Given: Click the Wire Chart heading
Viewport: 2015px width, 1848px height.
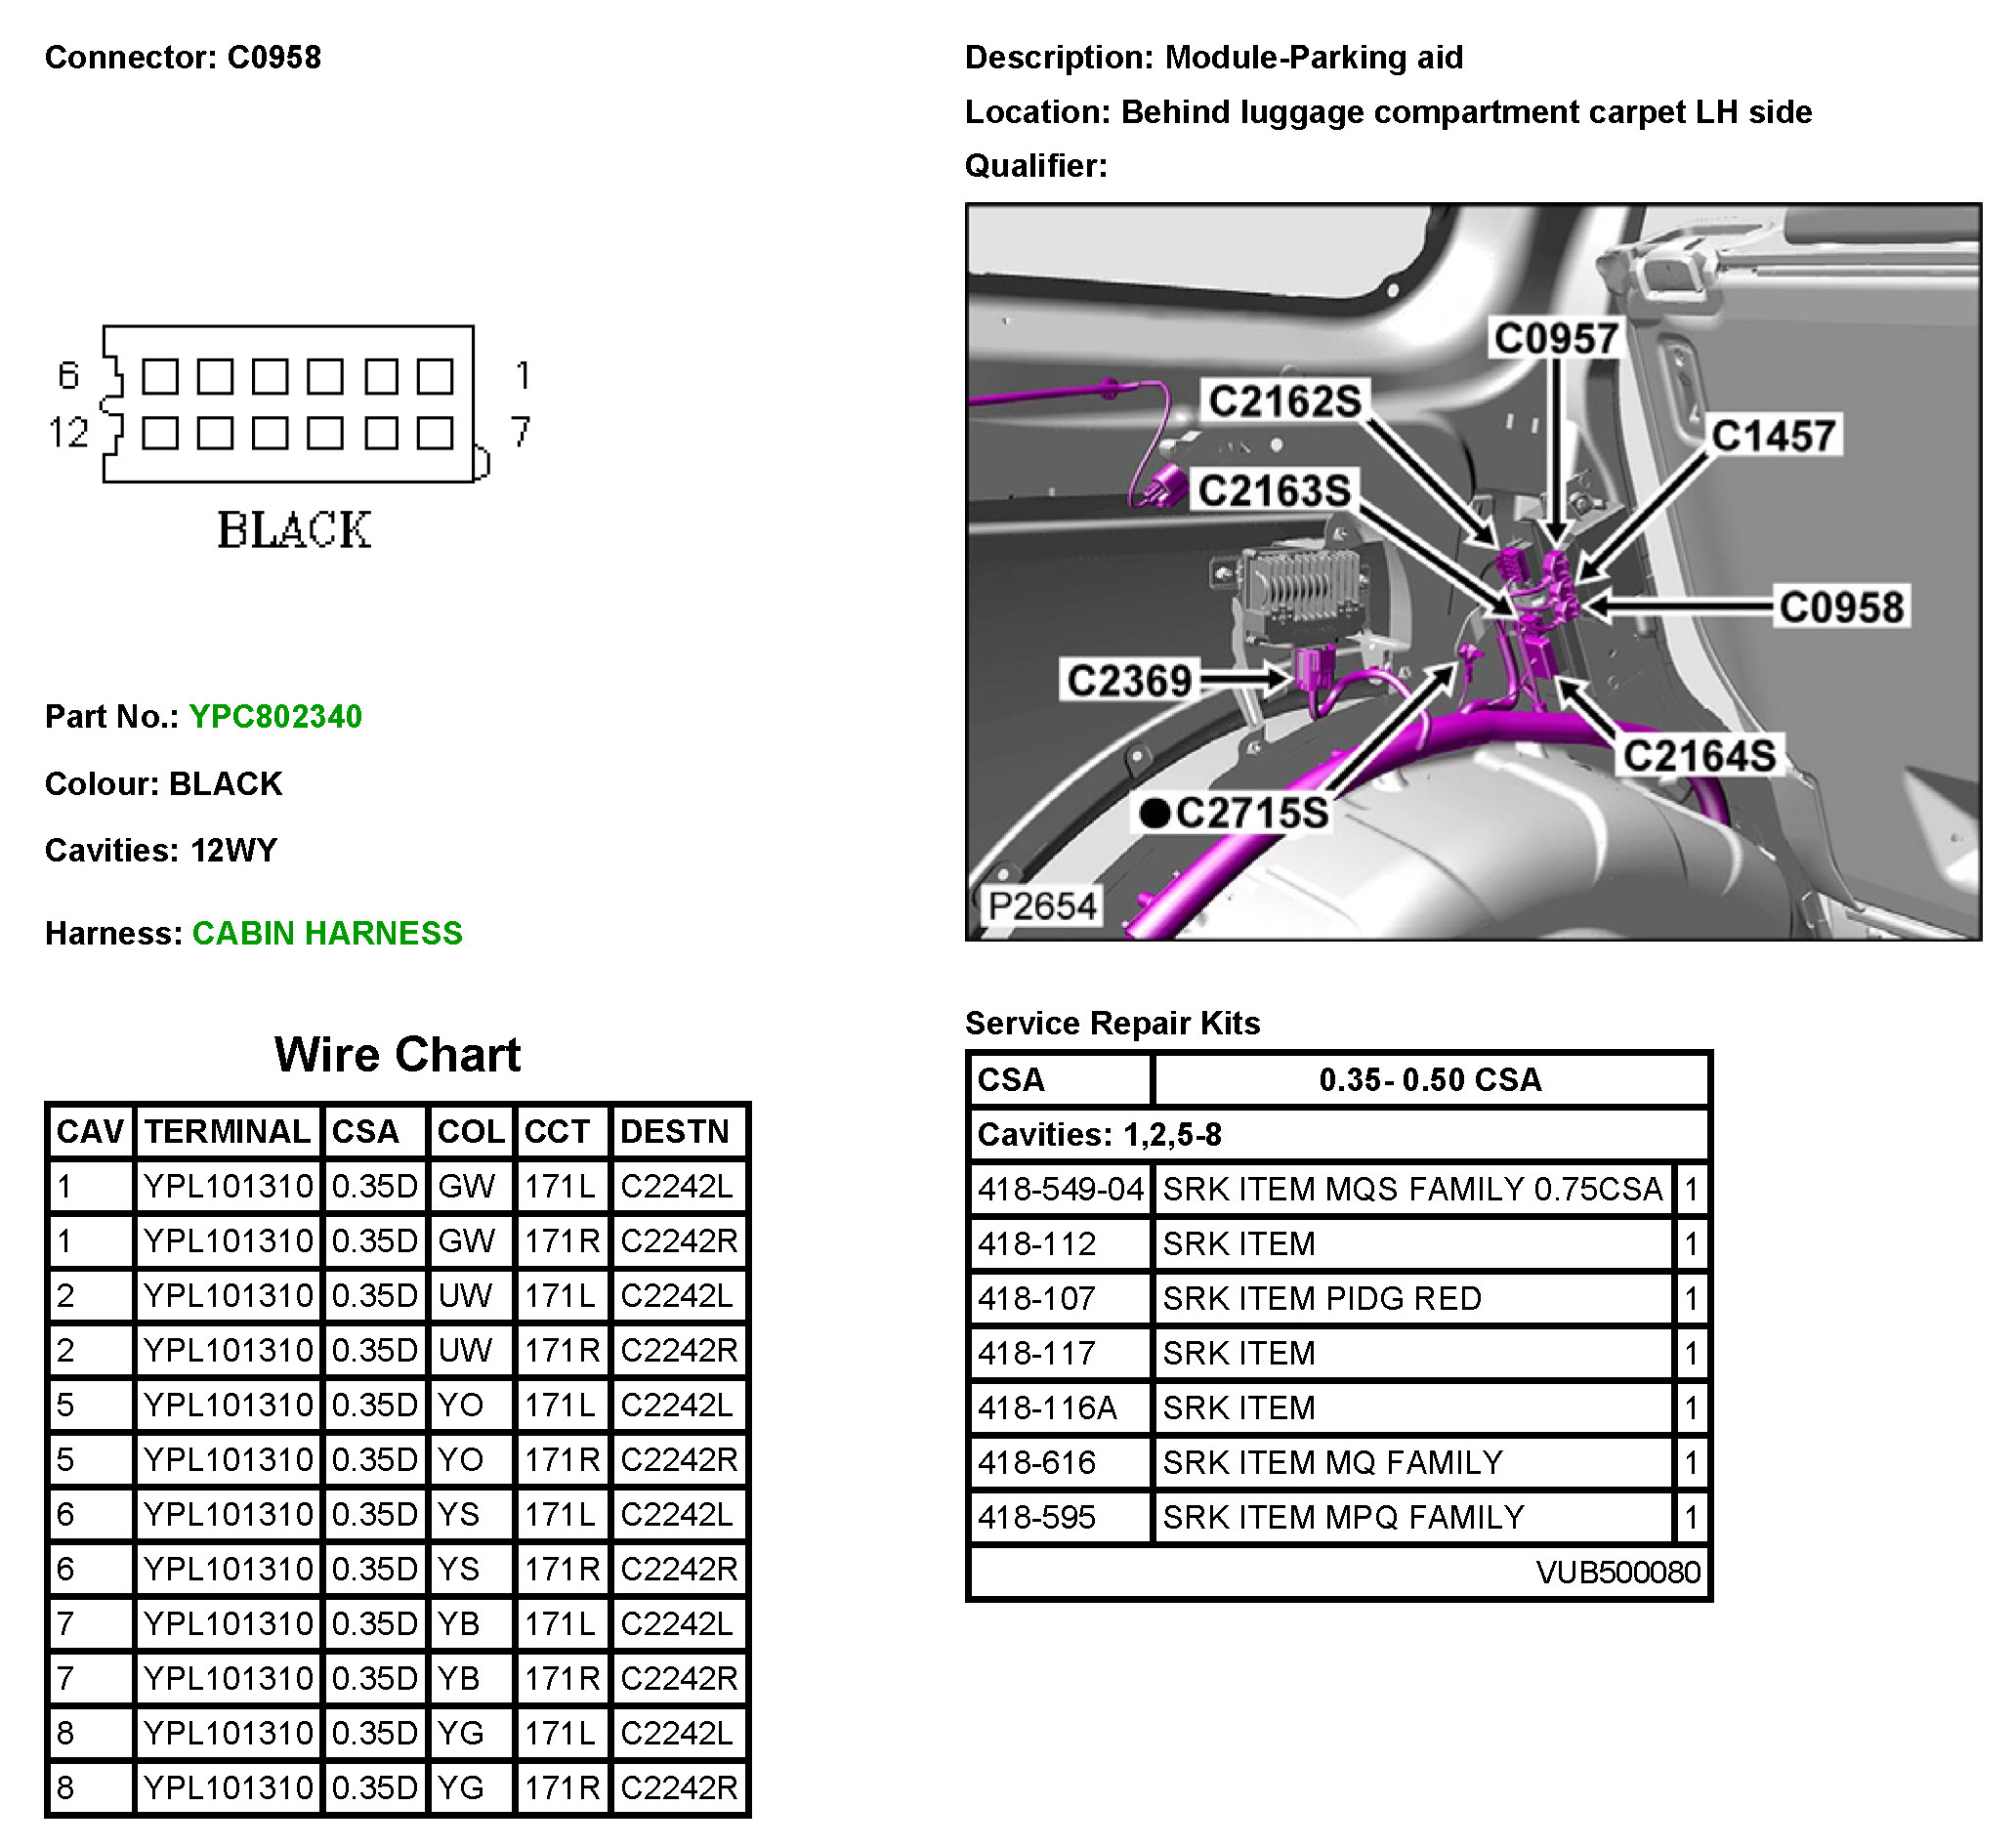Looking at the screenshot, I should (397, 1055).
